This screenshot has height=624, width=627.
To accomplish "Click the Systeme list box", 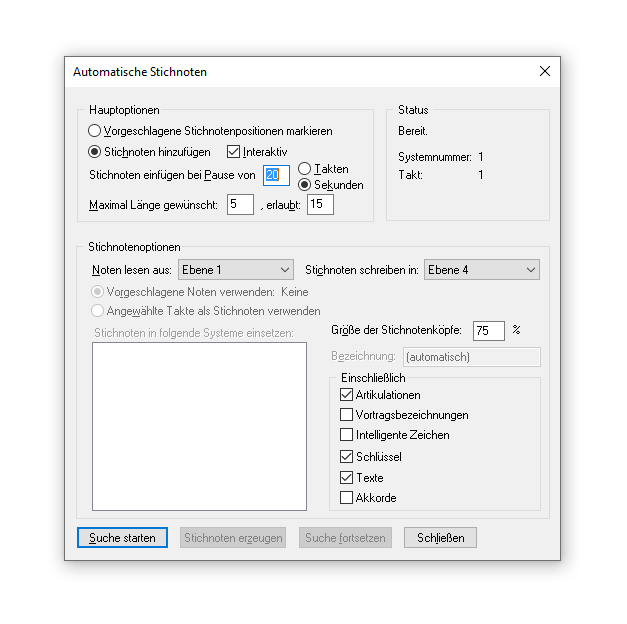I will [200, 426].
